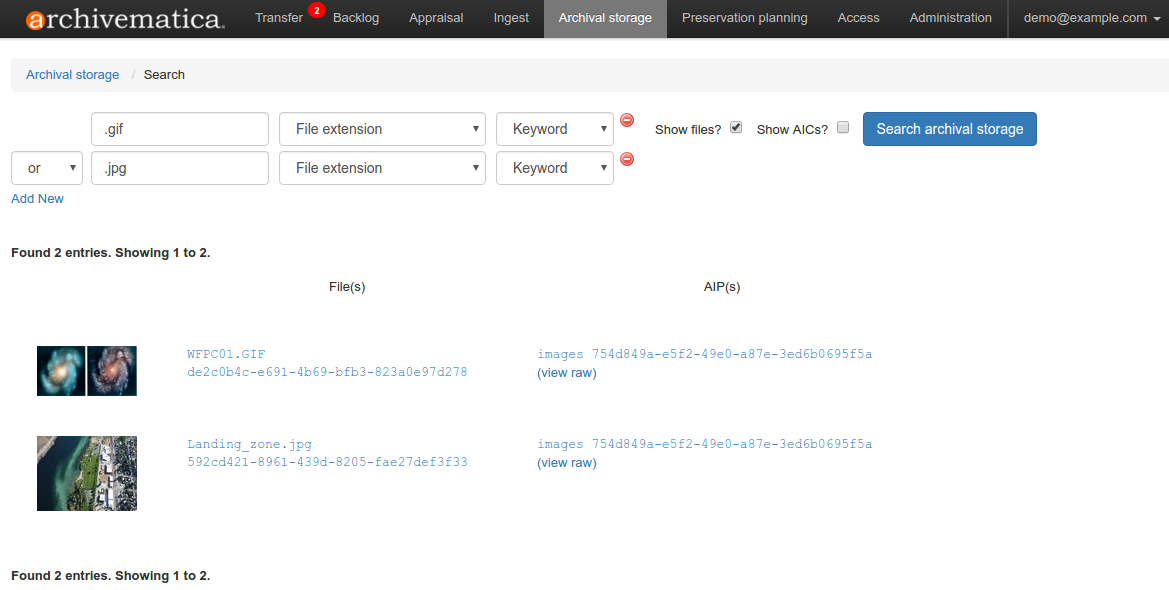Toggle the Show files checkbox
The image size is (1169, 590).
point(736,128)
